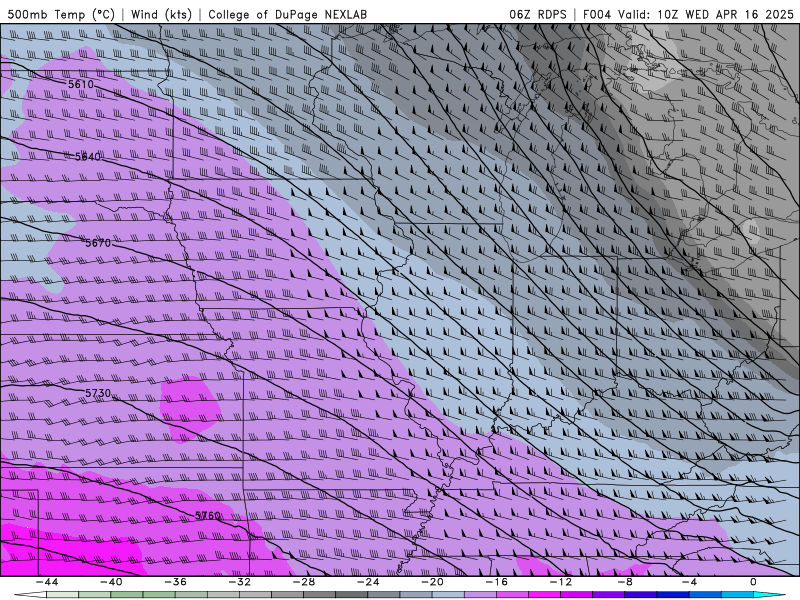Click the "500mb Temp (°C)" title text
This screenshot has height=600, width=800.
(x=61, y=14)
